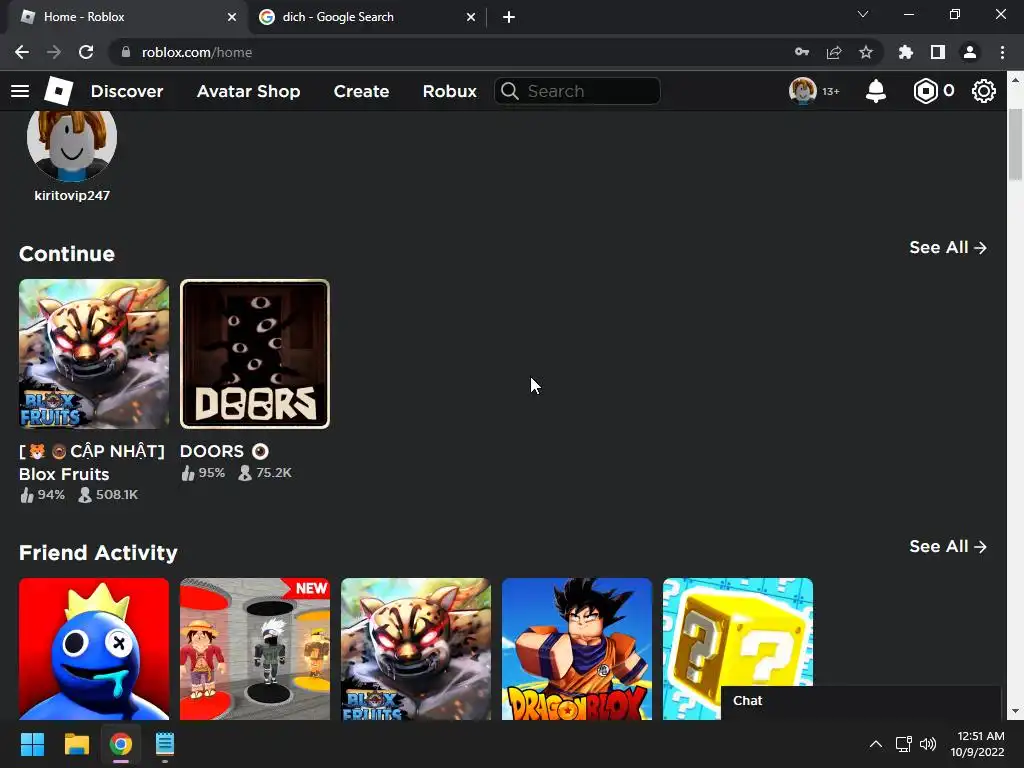This screenshot has width=1024, height=768.
Task: Click the header avatar profile picture
Action: (x=803, y=91)
